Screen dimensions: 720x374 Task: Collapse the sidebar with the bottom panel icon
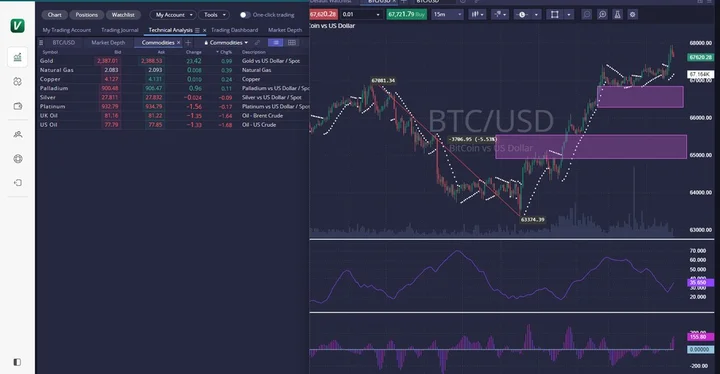17,362
